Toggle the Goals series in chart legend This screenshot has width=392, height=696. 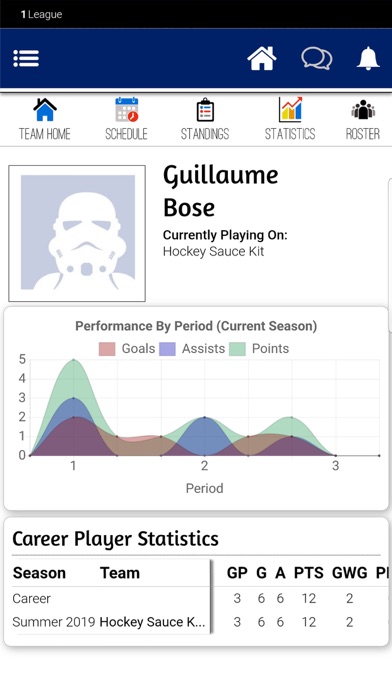127,348
